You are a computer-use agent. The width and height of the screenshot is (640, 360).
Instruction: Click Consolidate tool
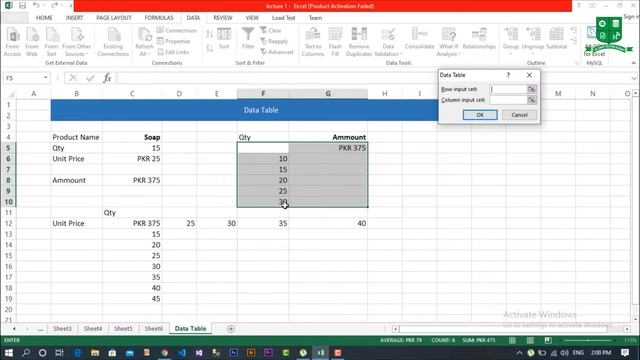tap(419, 39)
